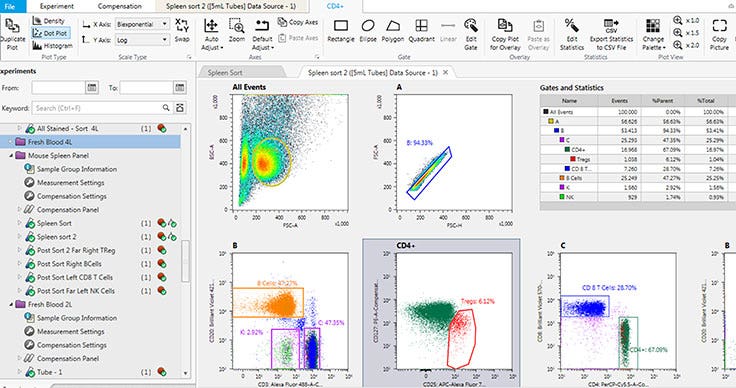The width and height of the screenshot is (736, 388).
Task: Click Copy Plot for Overlay
Action: 505,34
